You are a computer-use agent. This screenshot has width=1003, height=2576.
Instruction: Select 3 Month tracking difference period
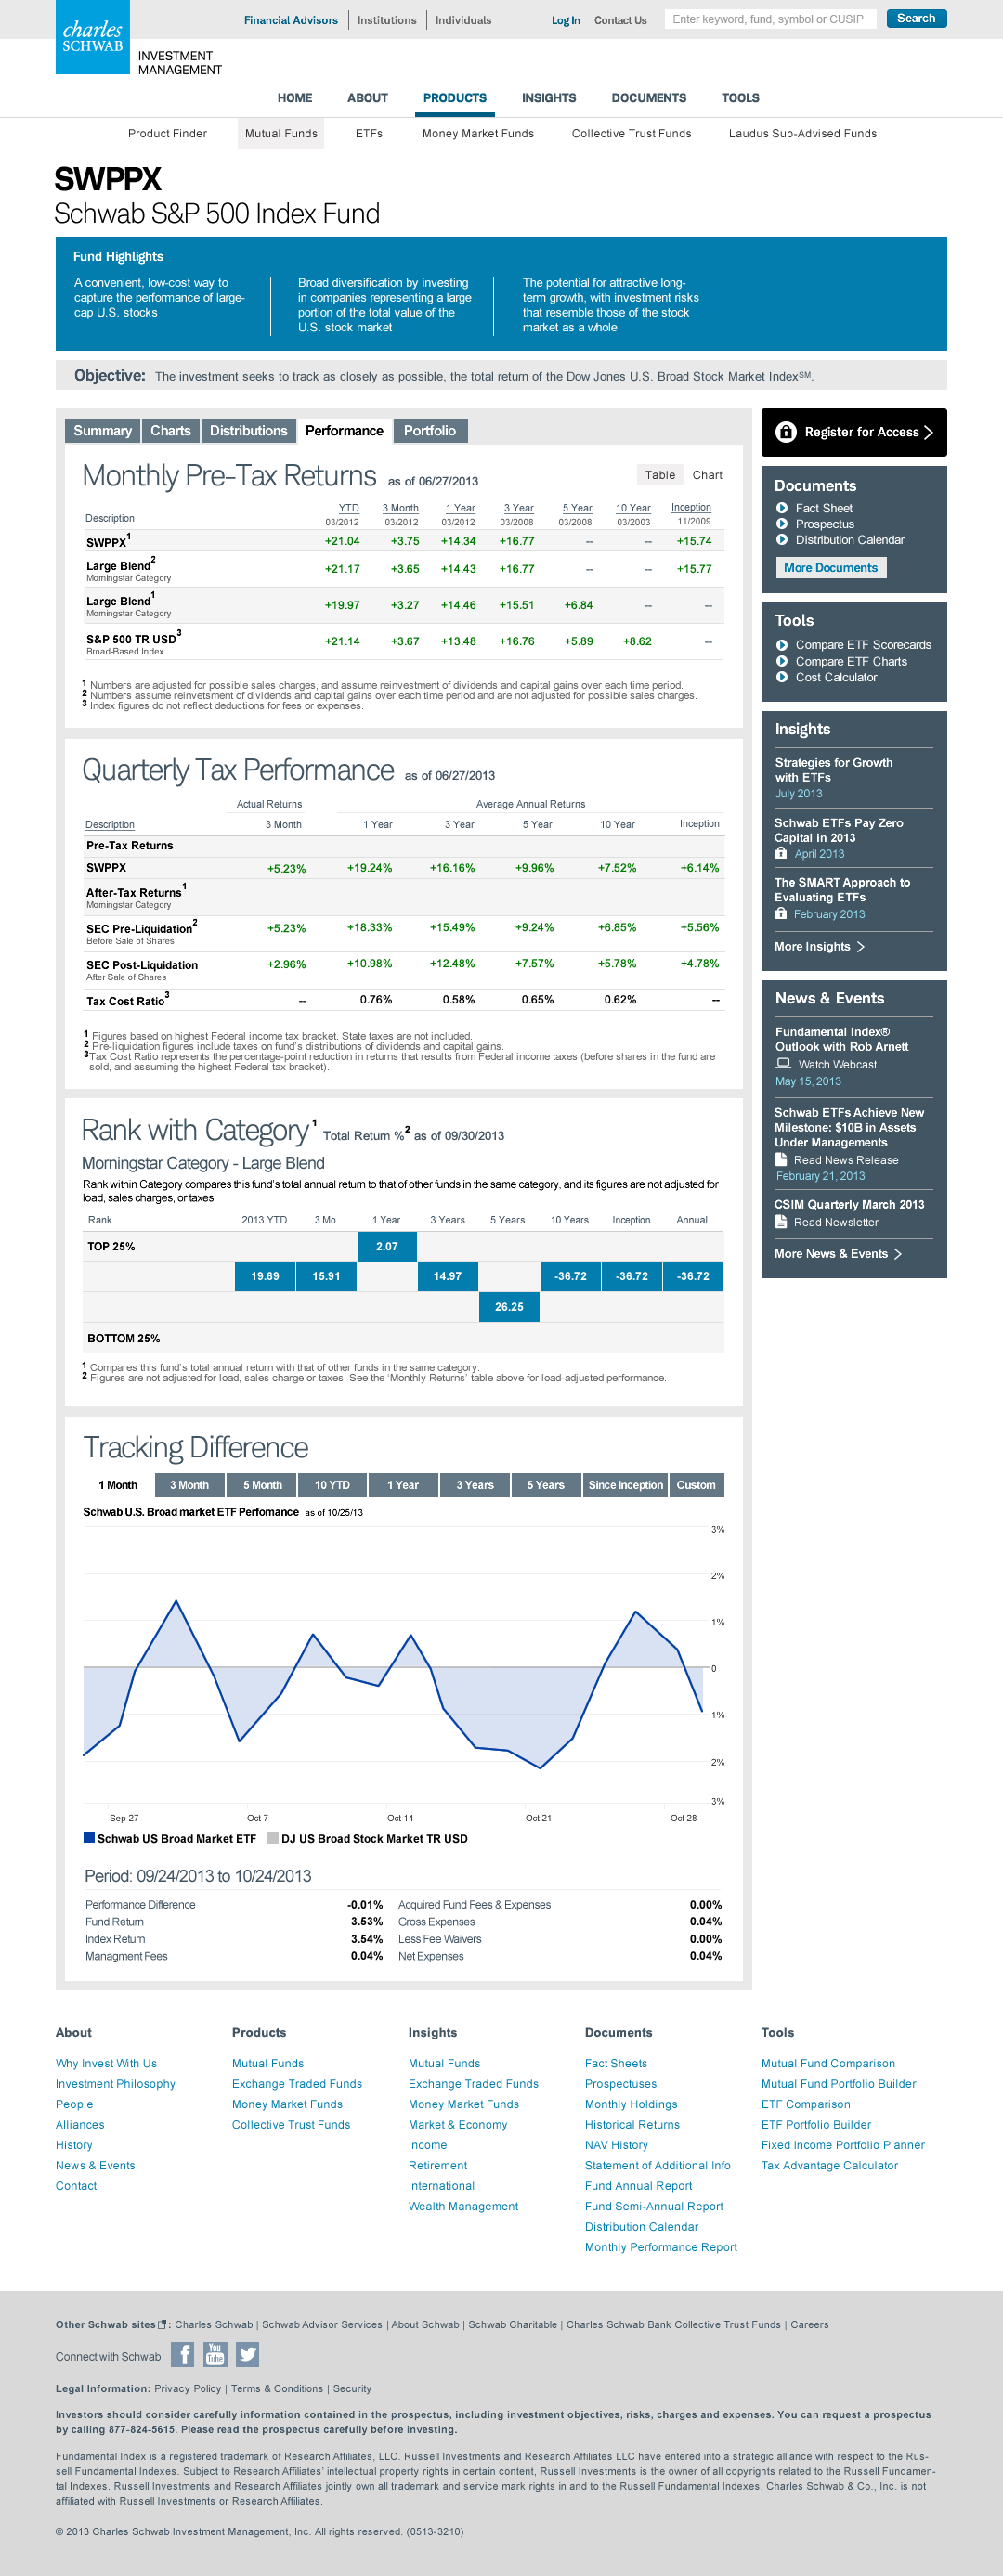(189, 1485)
